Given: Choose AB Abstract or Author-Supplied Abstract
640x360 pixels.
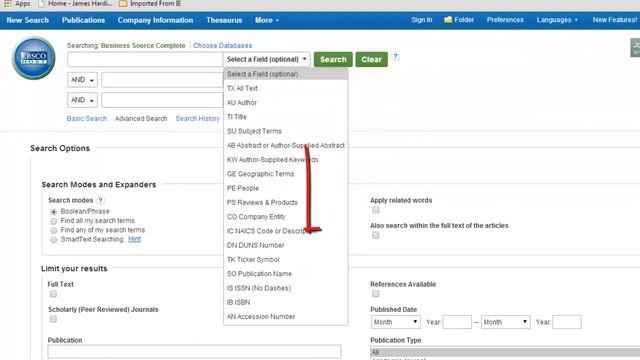Looking at the screenshot, I should click(286, 145).
